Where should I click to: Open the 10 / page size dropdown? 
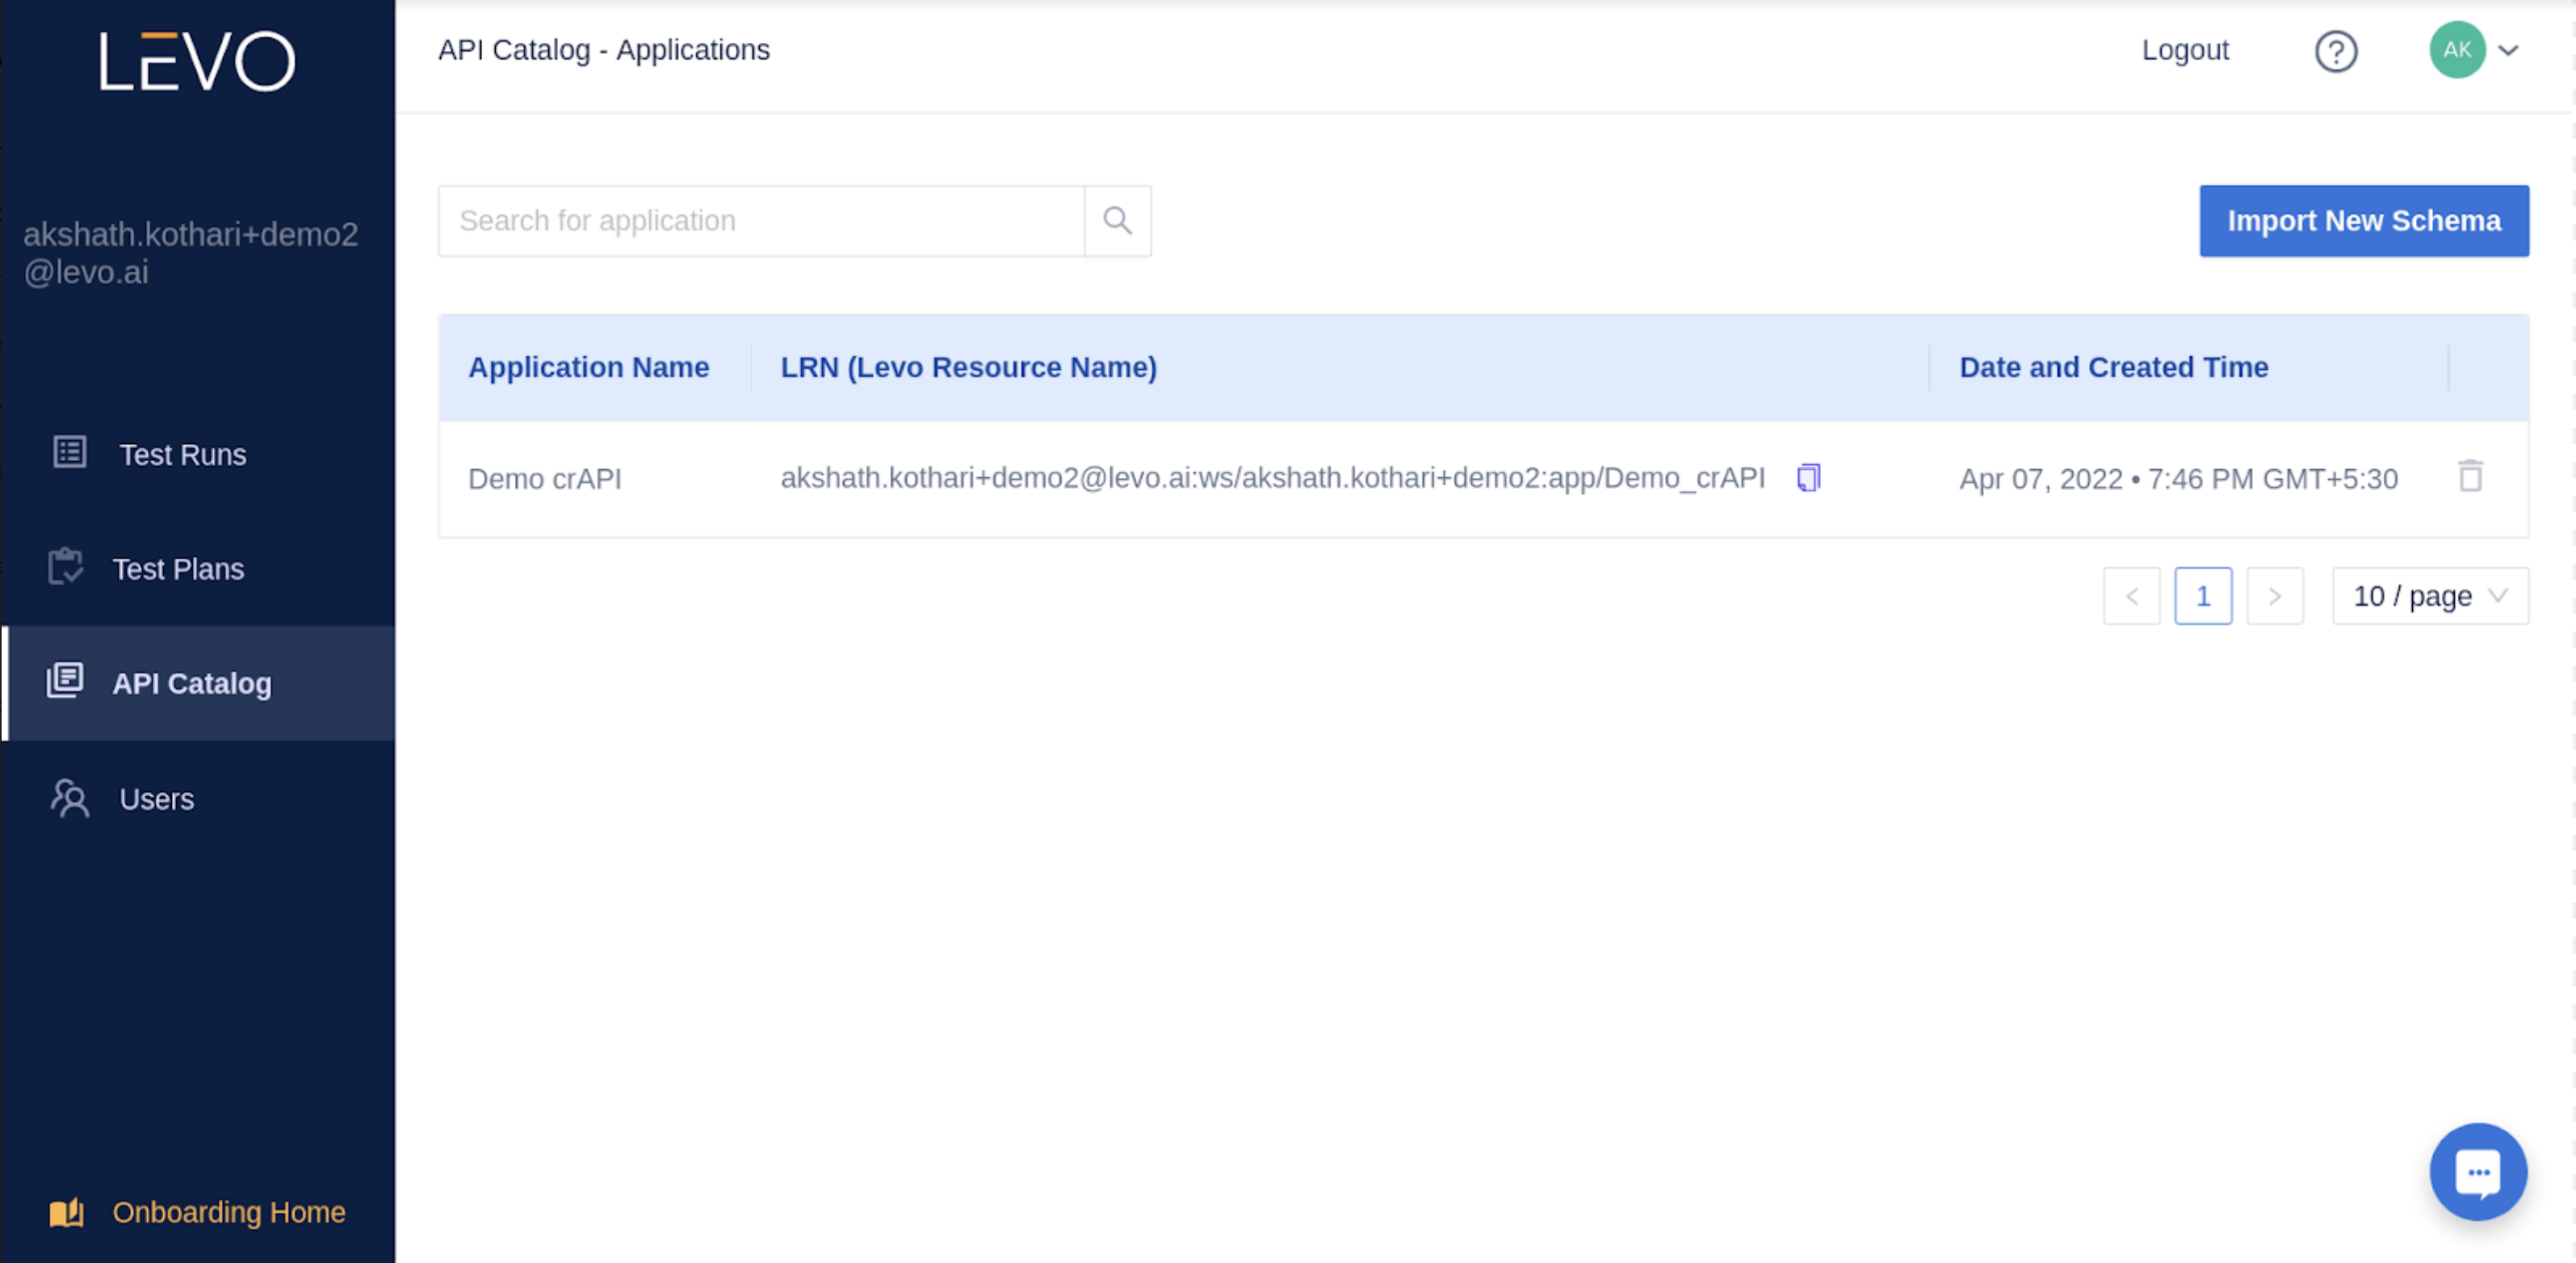tap(2429, 596)
